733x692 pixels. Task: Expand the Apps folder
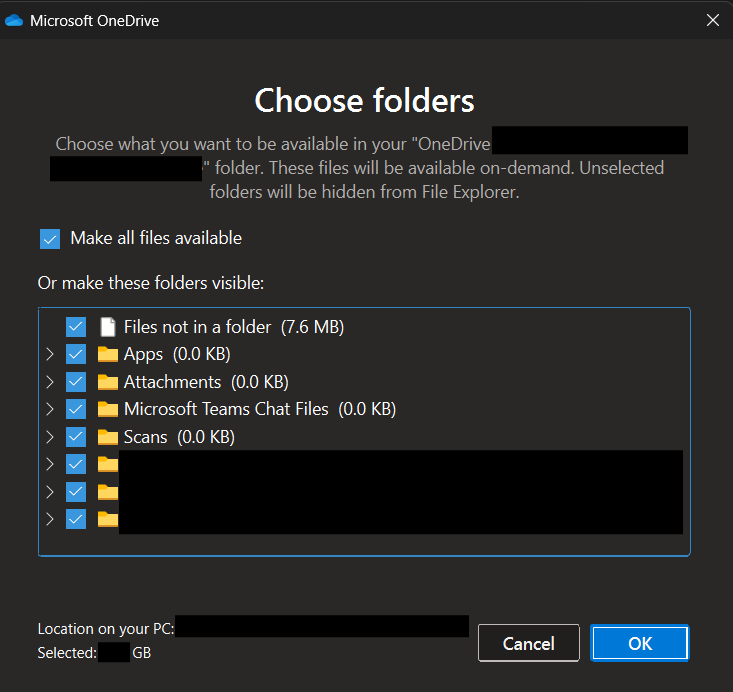click(x=50, y=354)
